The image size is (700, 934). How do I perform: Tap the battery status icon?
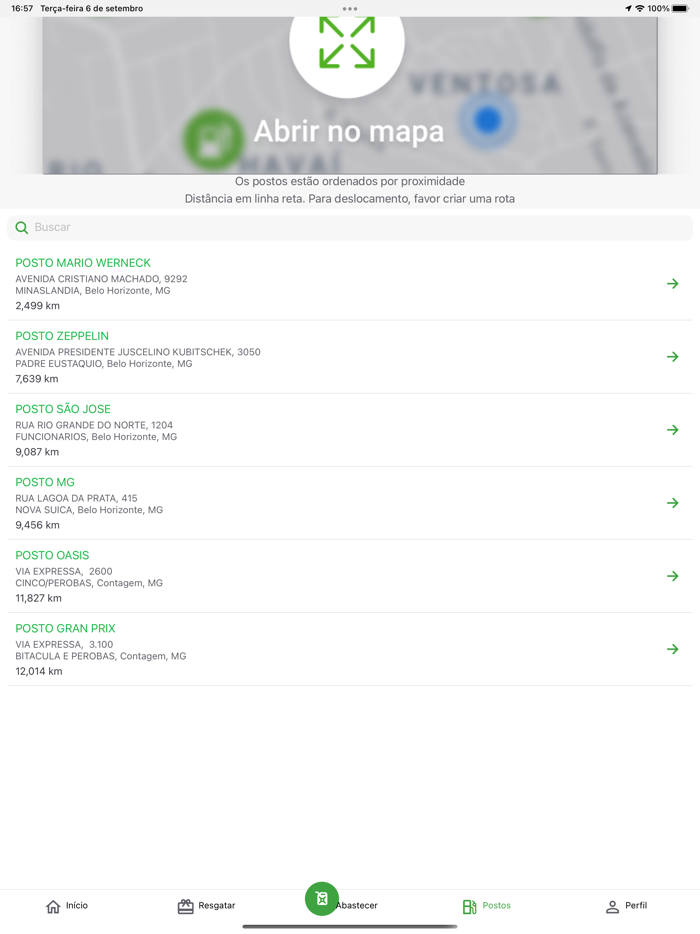(680, 8)
